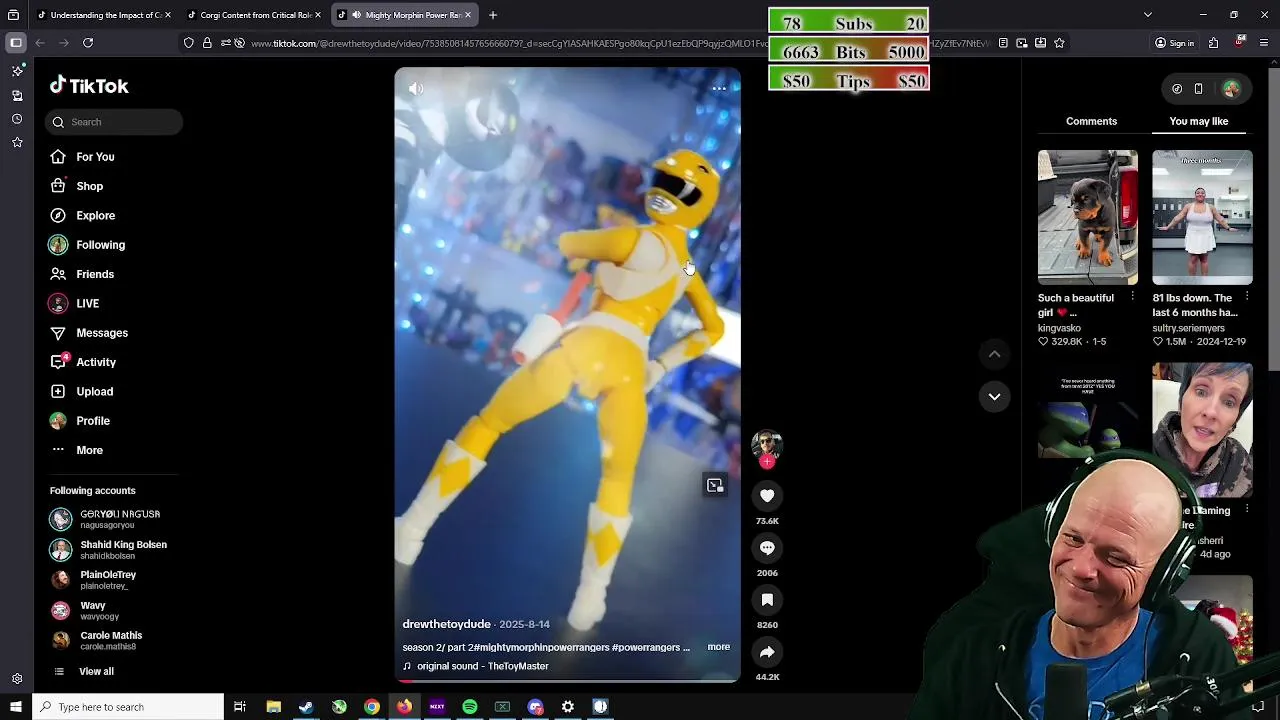Click the #powerrangers hashtag
The width and height of the screenshot is (1280, 720).
[x=646, y=647]
